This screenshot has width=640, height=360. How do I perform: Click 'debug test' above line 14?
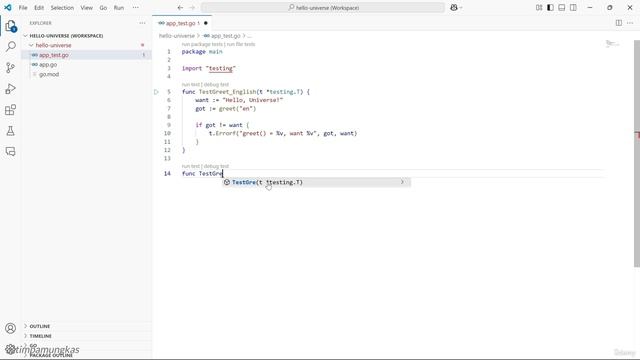[216, 166]
